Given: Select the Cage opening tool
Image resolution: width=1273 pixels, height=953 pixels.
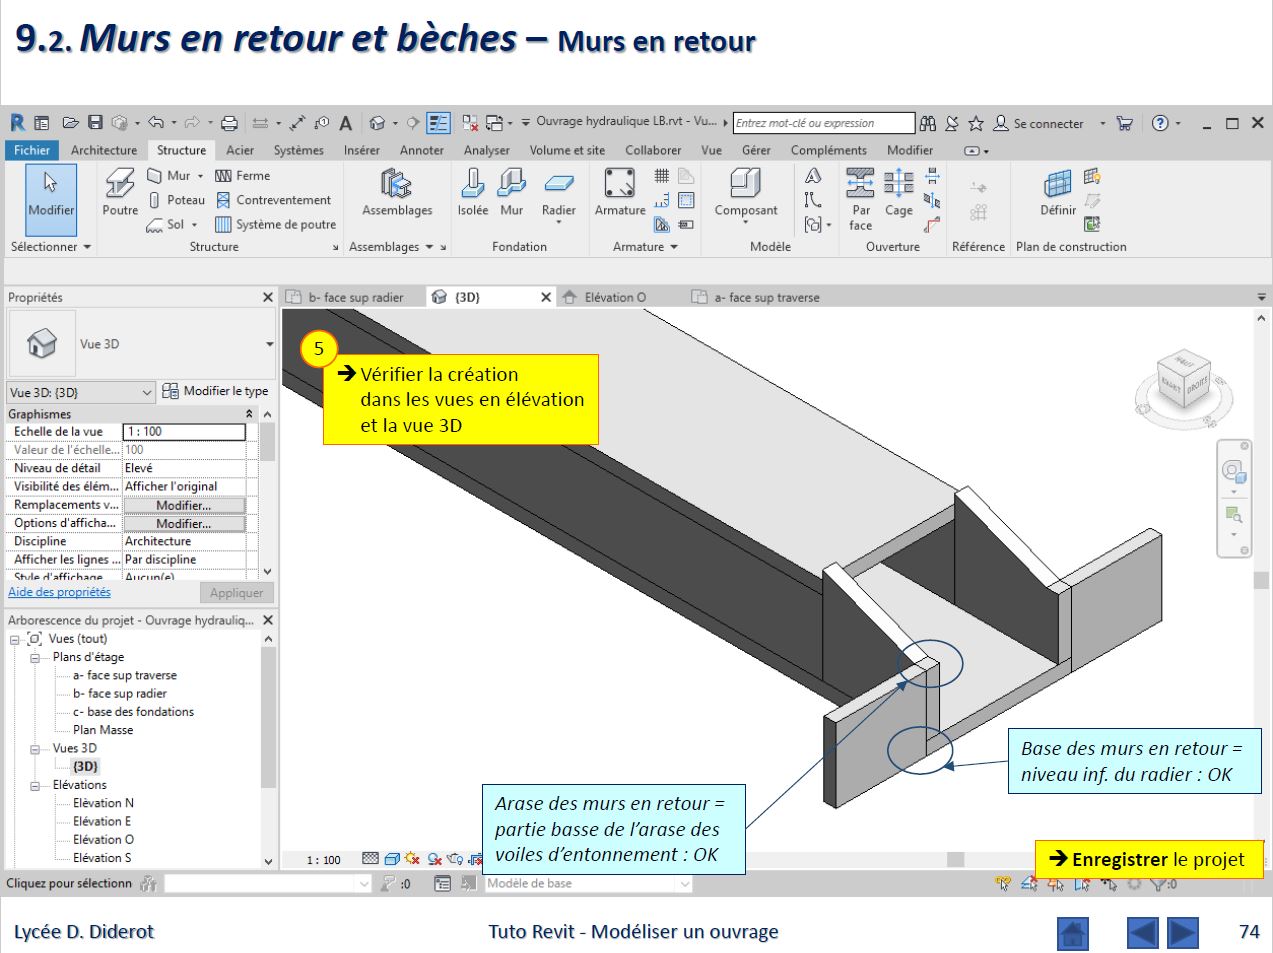Looking at the screenshot, I should pyautogui.click(x=898, y=190).
